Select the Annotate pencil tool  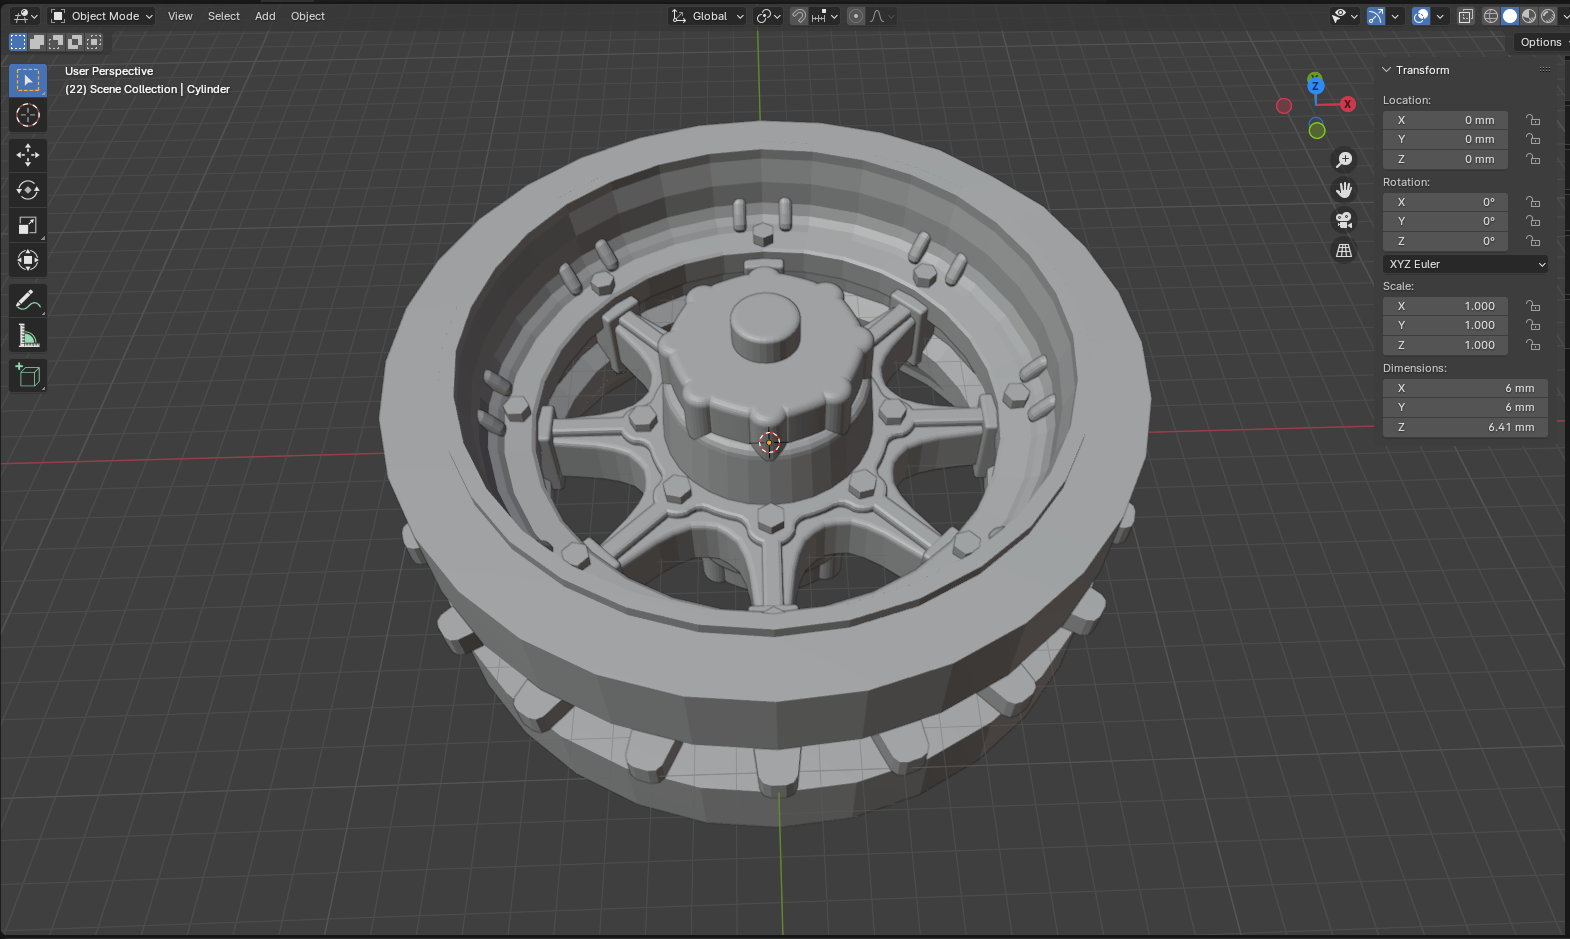tap(28, 300)
